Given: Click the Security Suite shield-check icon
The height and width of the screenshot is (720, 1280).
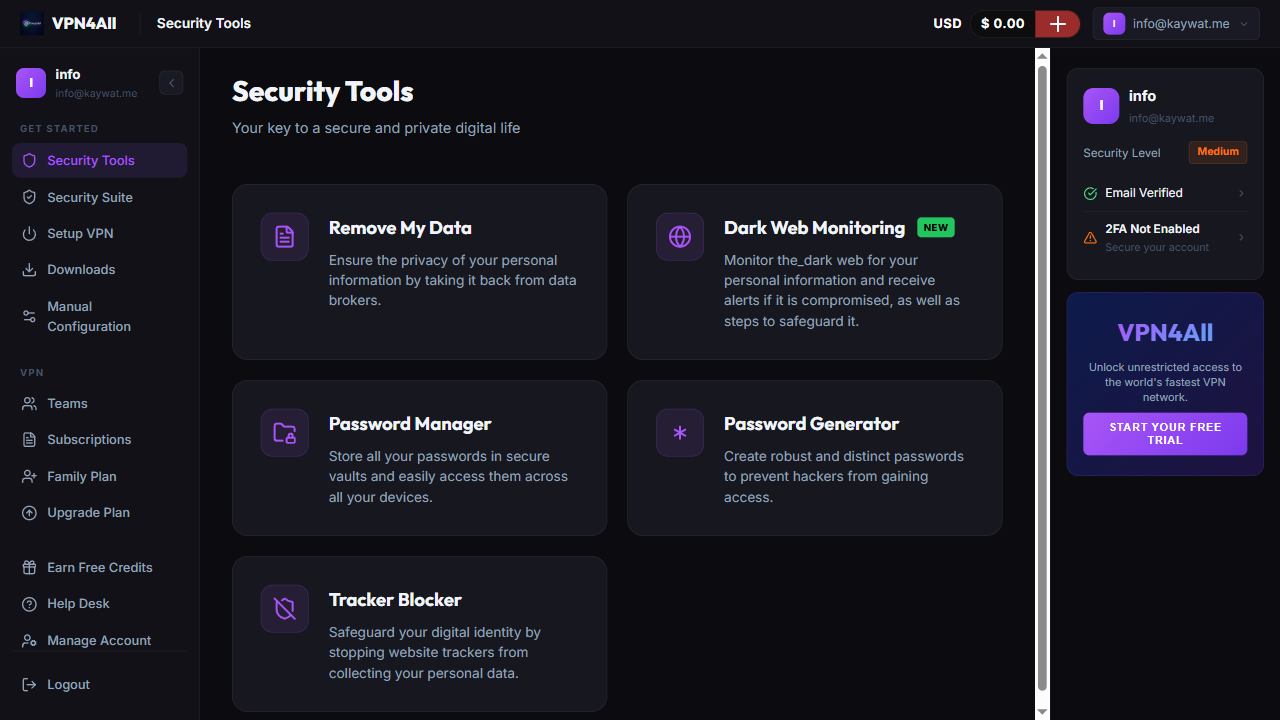Looking at the screenshot, I should click(x=29, y=197).
